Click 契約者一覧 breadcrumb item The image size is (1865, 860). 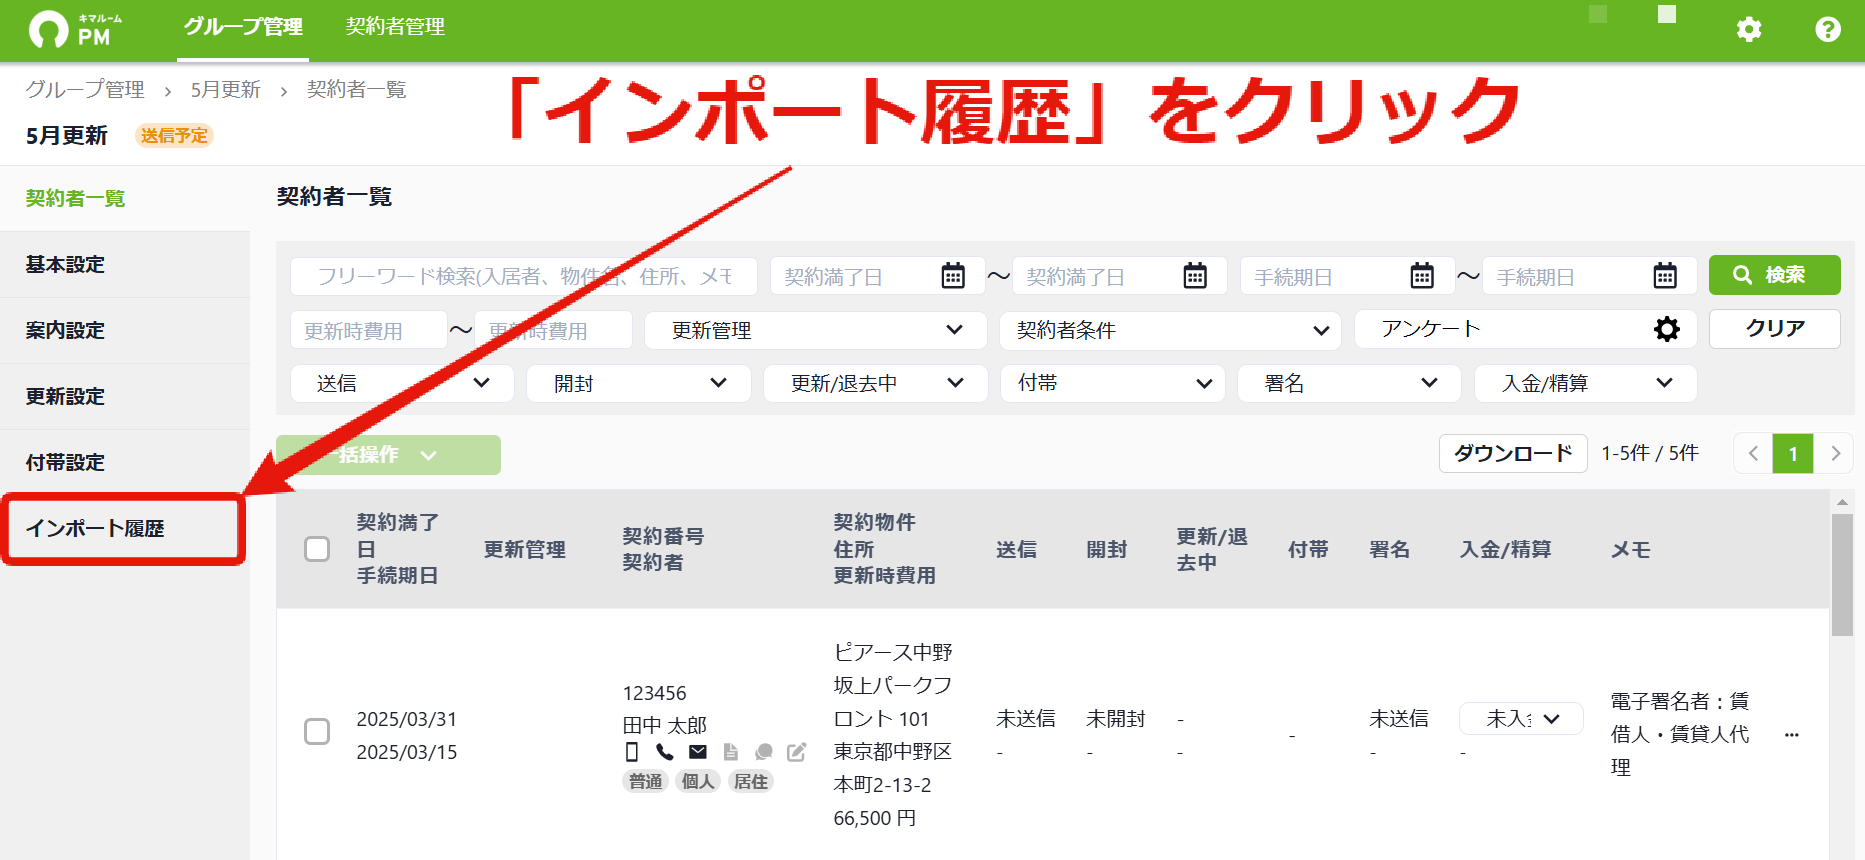pyautogui.click(x=356, y=89)
